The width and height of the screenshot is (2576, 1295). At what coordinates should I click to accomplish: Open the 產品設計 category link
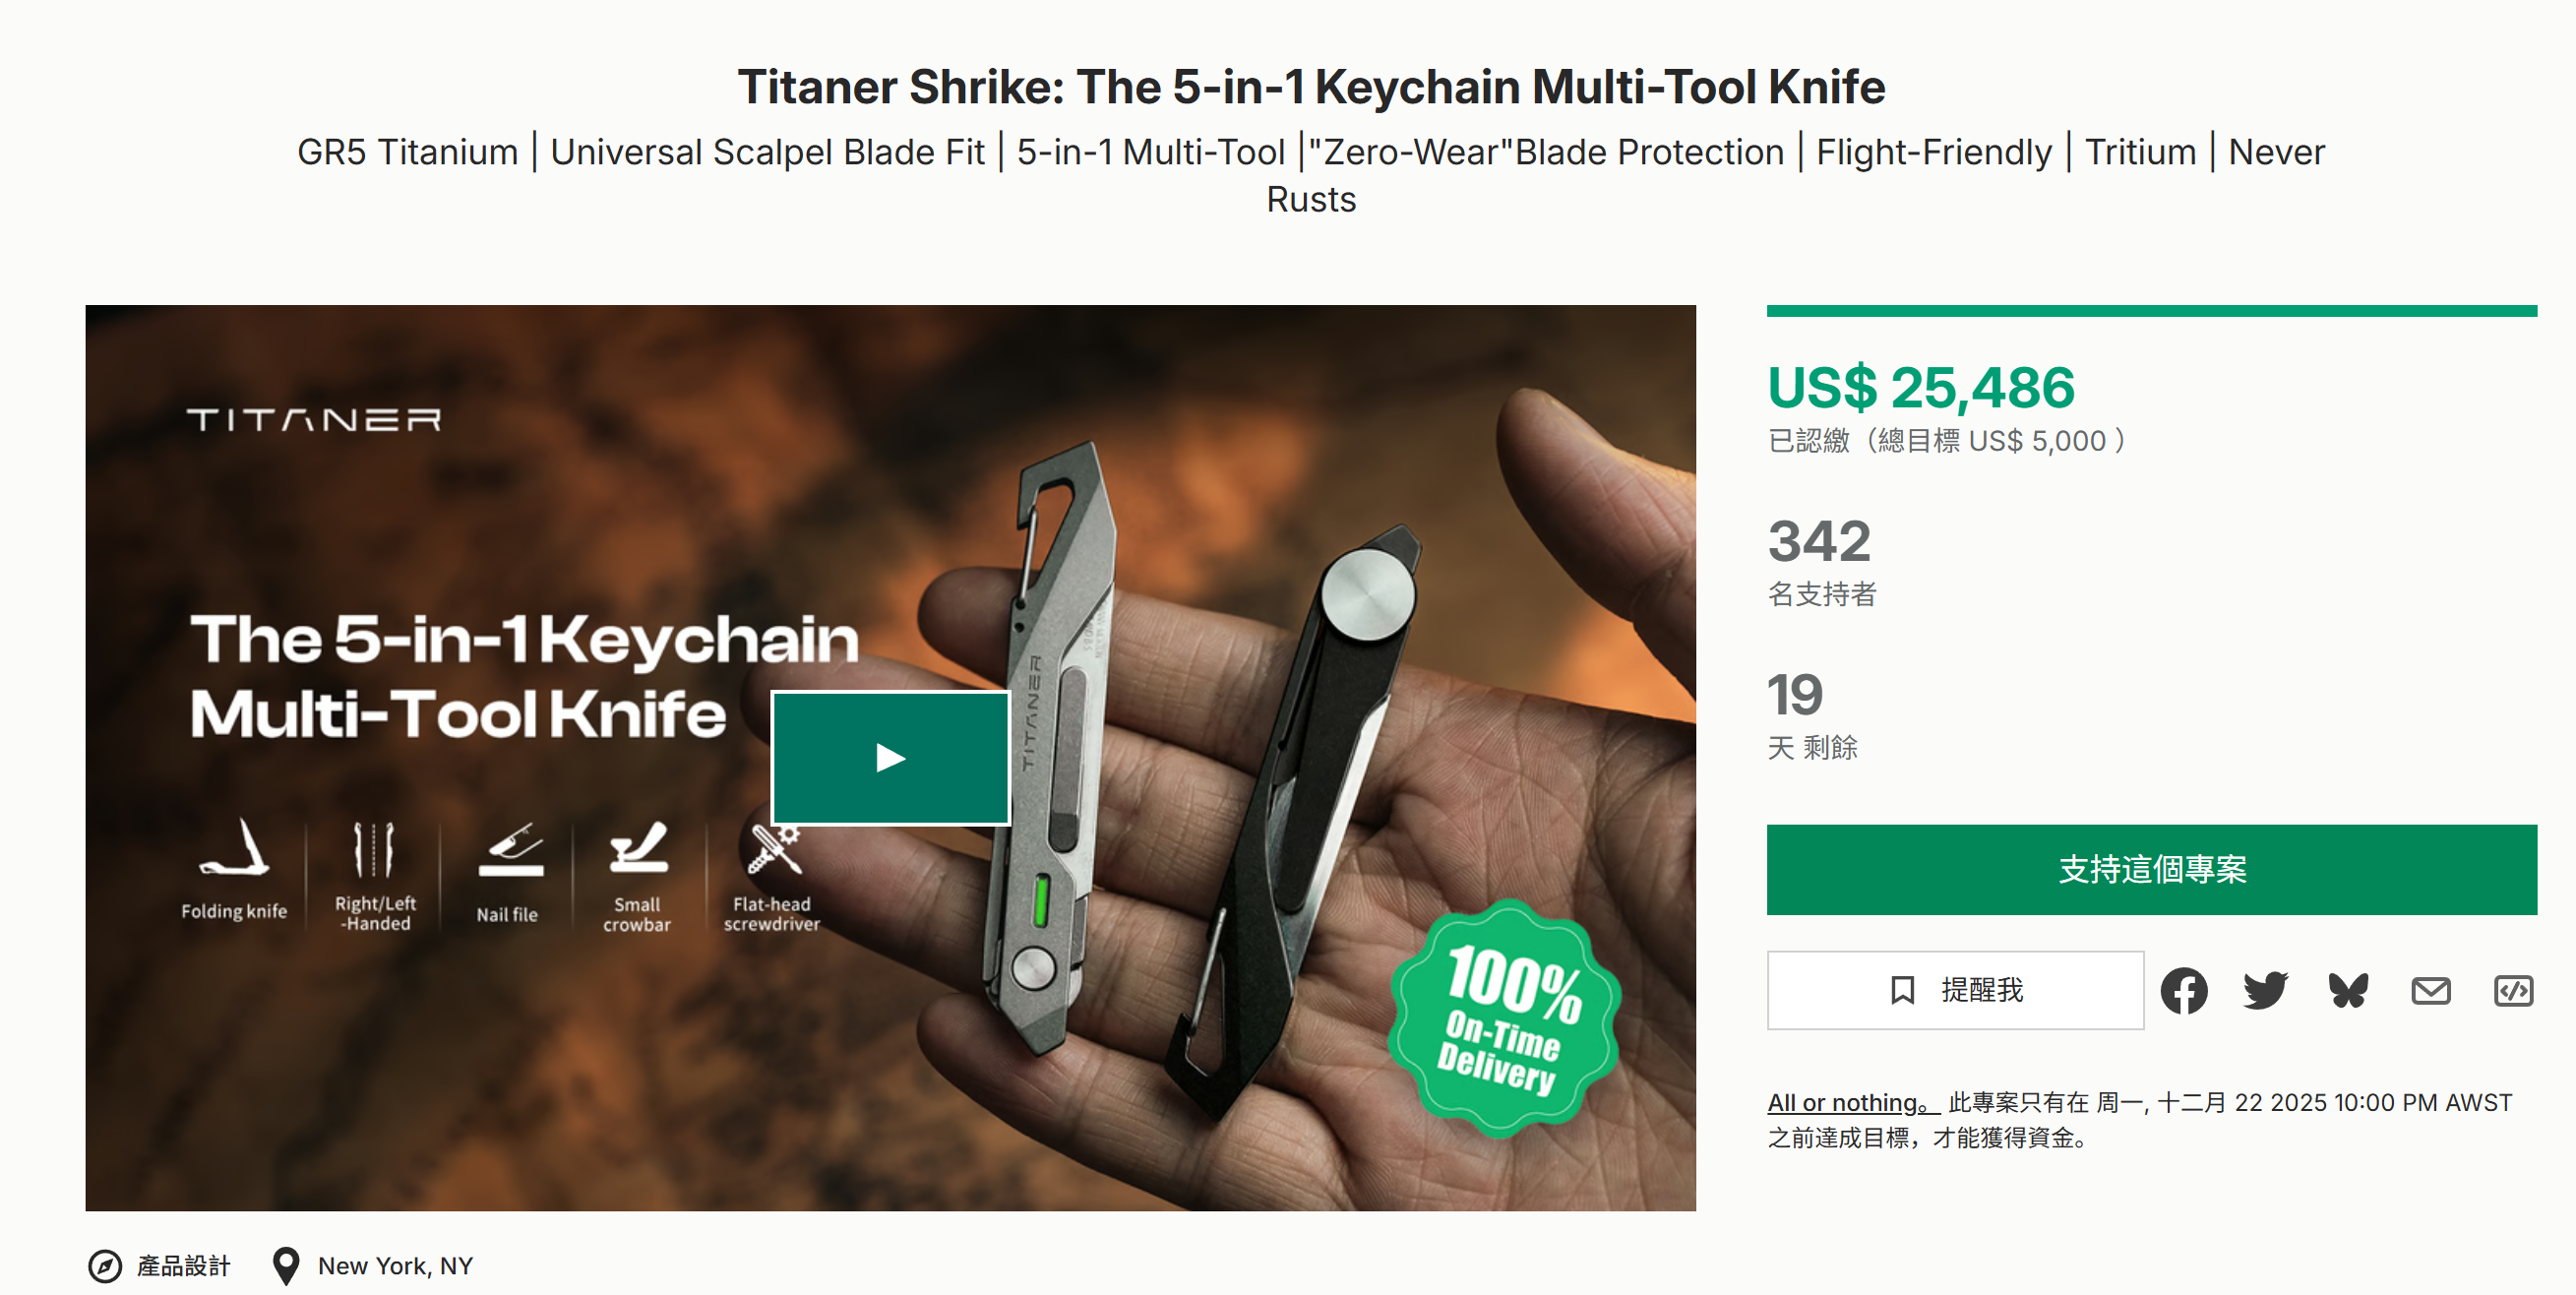click(183, 1266)
